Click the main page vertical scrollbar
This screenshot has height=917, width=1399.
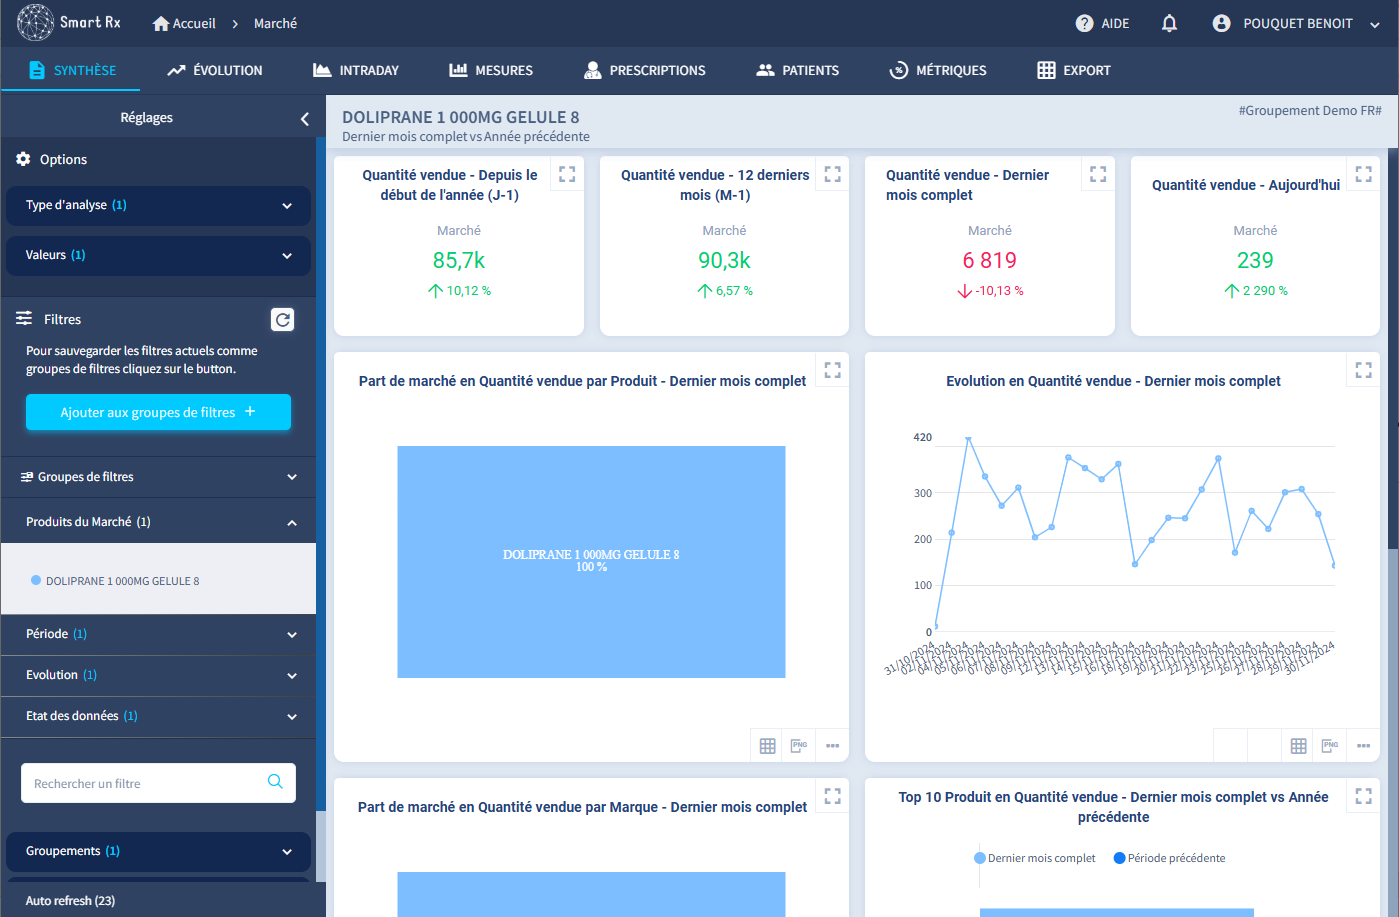[x=1393, y=347]
